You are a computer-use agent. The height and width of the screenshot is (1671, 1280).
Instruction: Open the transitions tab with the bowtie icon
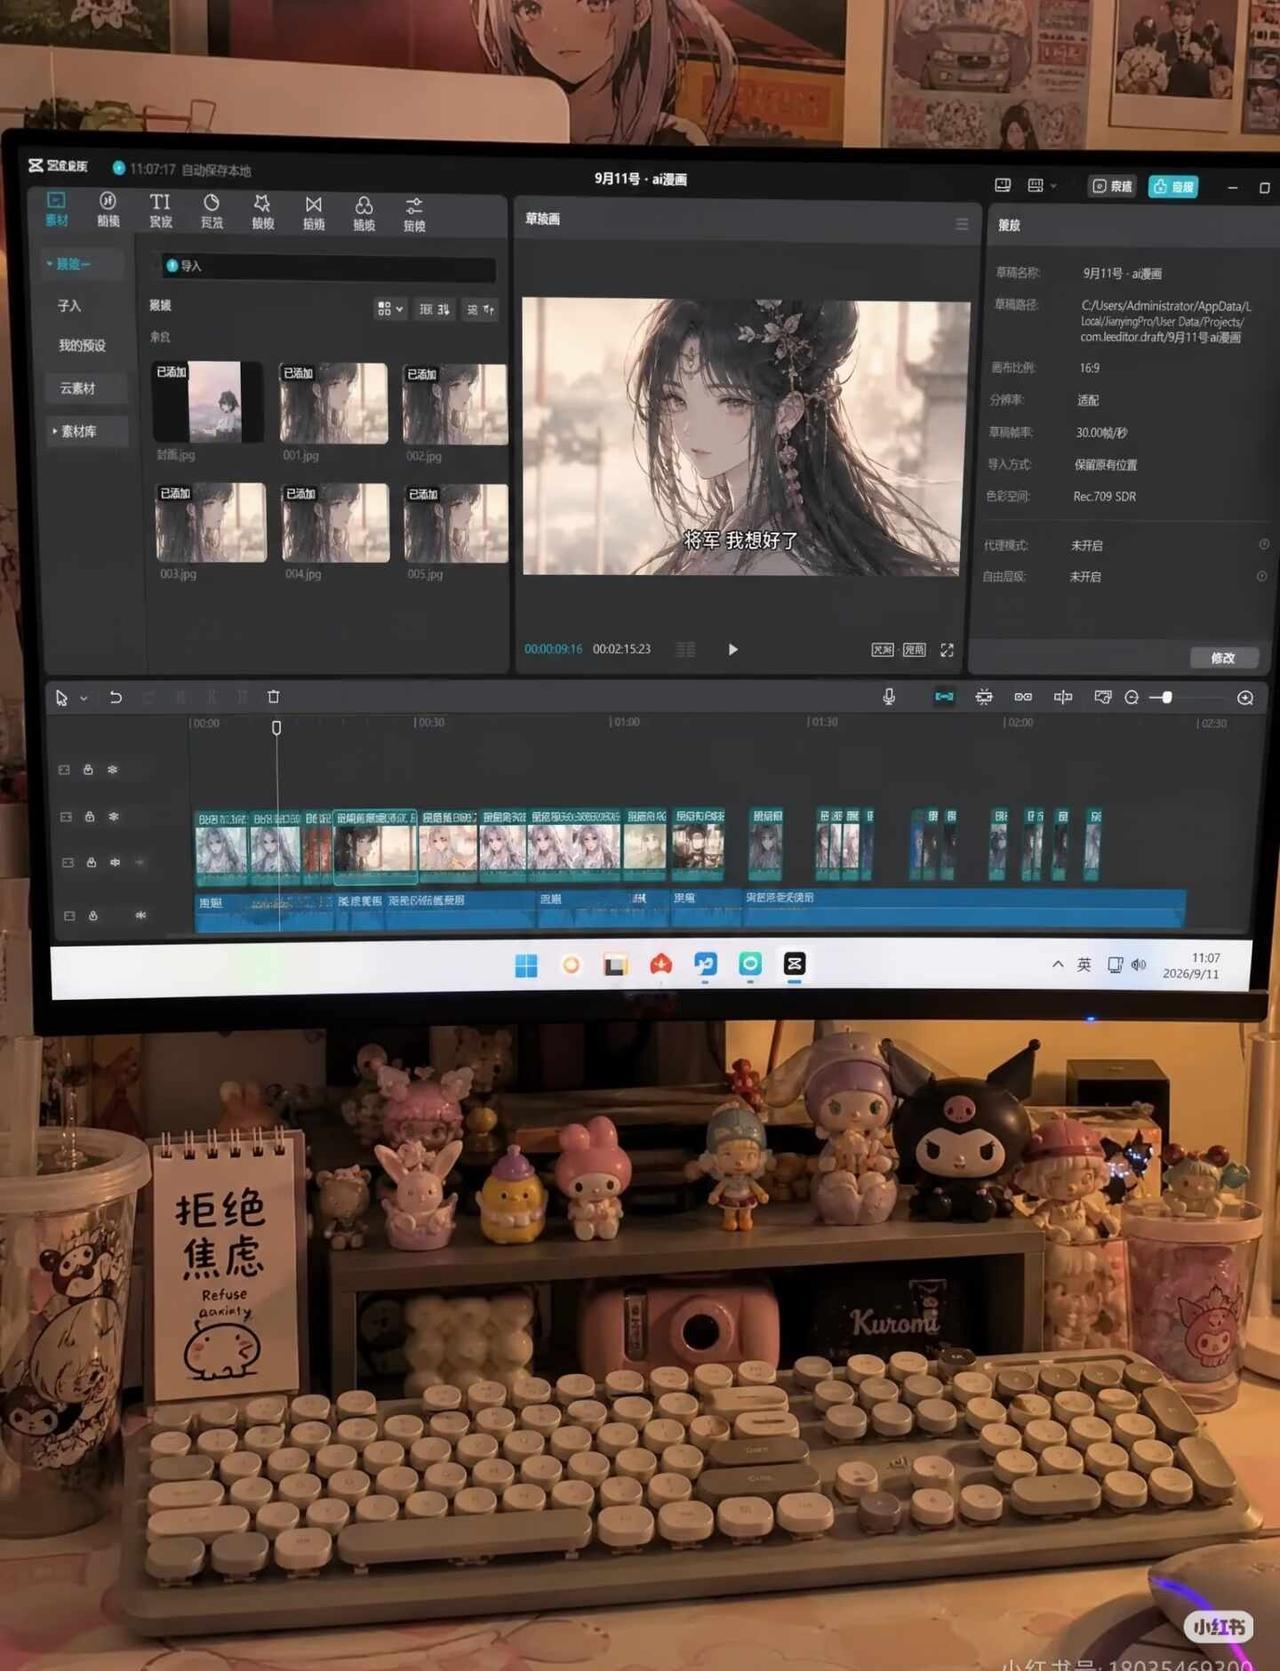(313, 213)
